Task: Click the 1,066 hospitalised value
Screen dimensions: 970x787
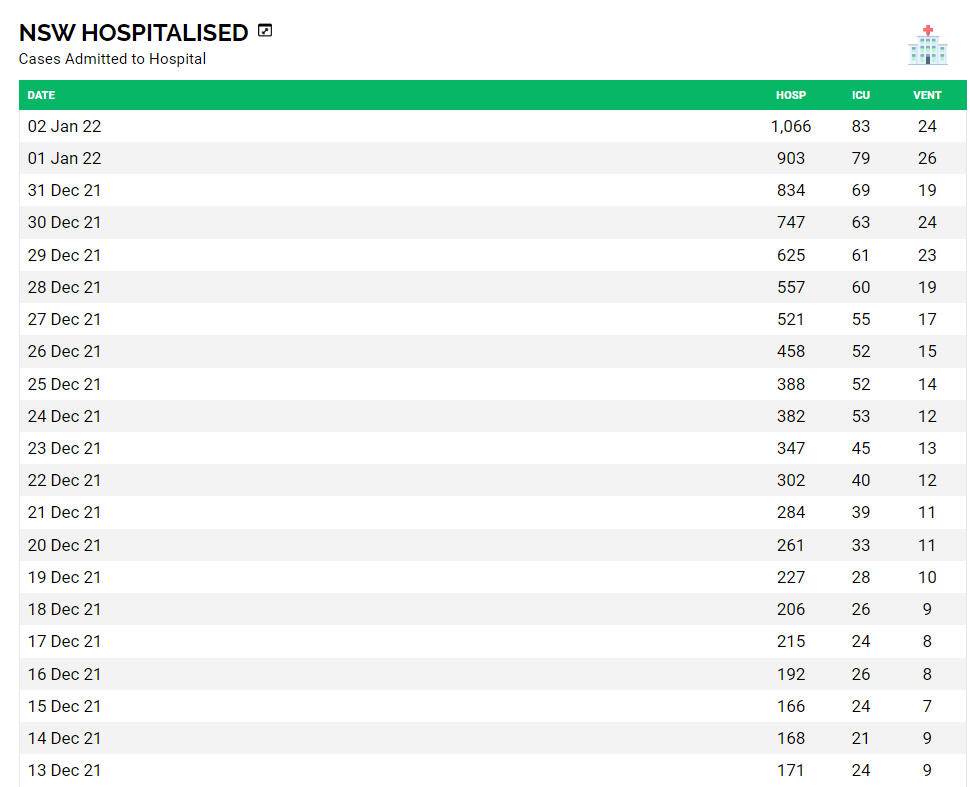Action: pyautogui.click(x=790, y=126)
